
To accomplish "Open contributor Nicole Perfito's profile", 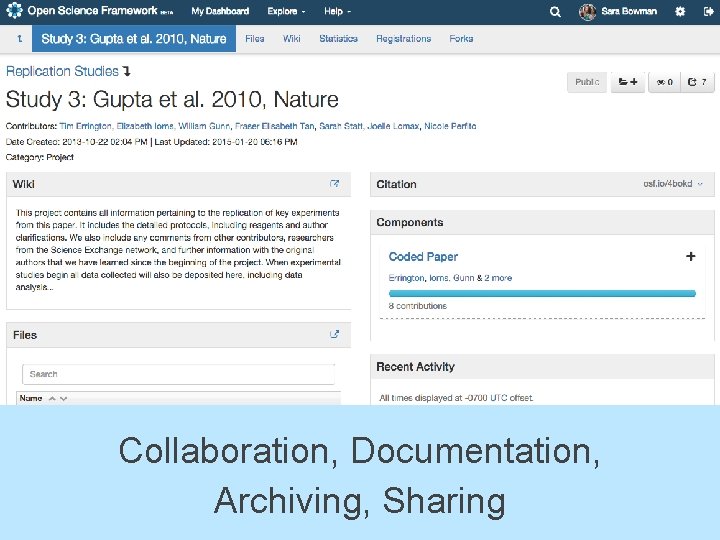I will point(450,126).
